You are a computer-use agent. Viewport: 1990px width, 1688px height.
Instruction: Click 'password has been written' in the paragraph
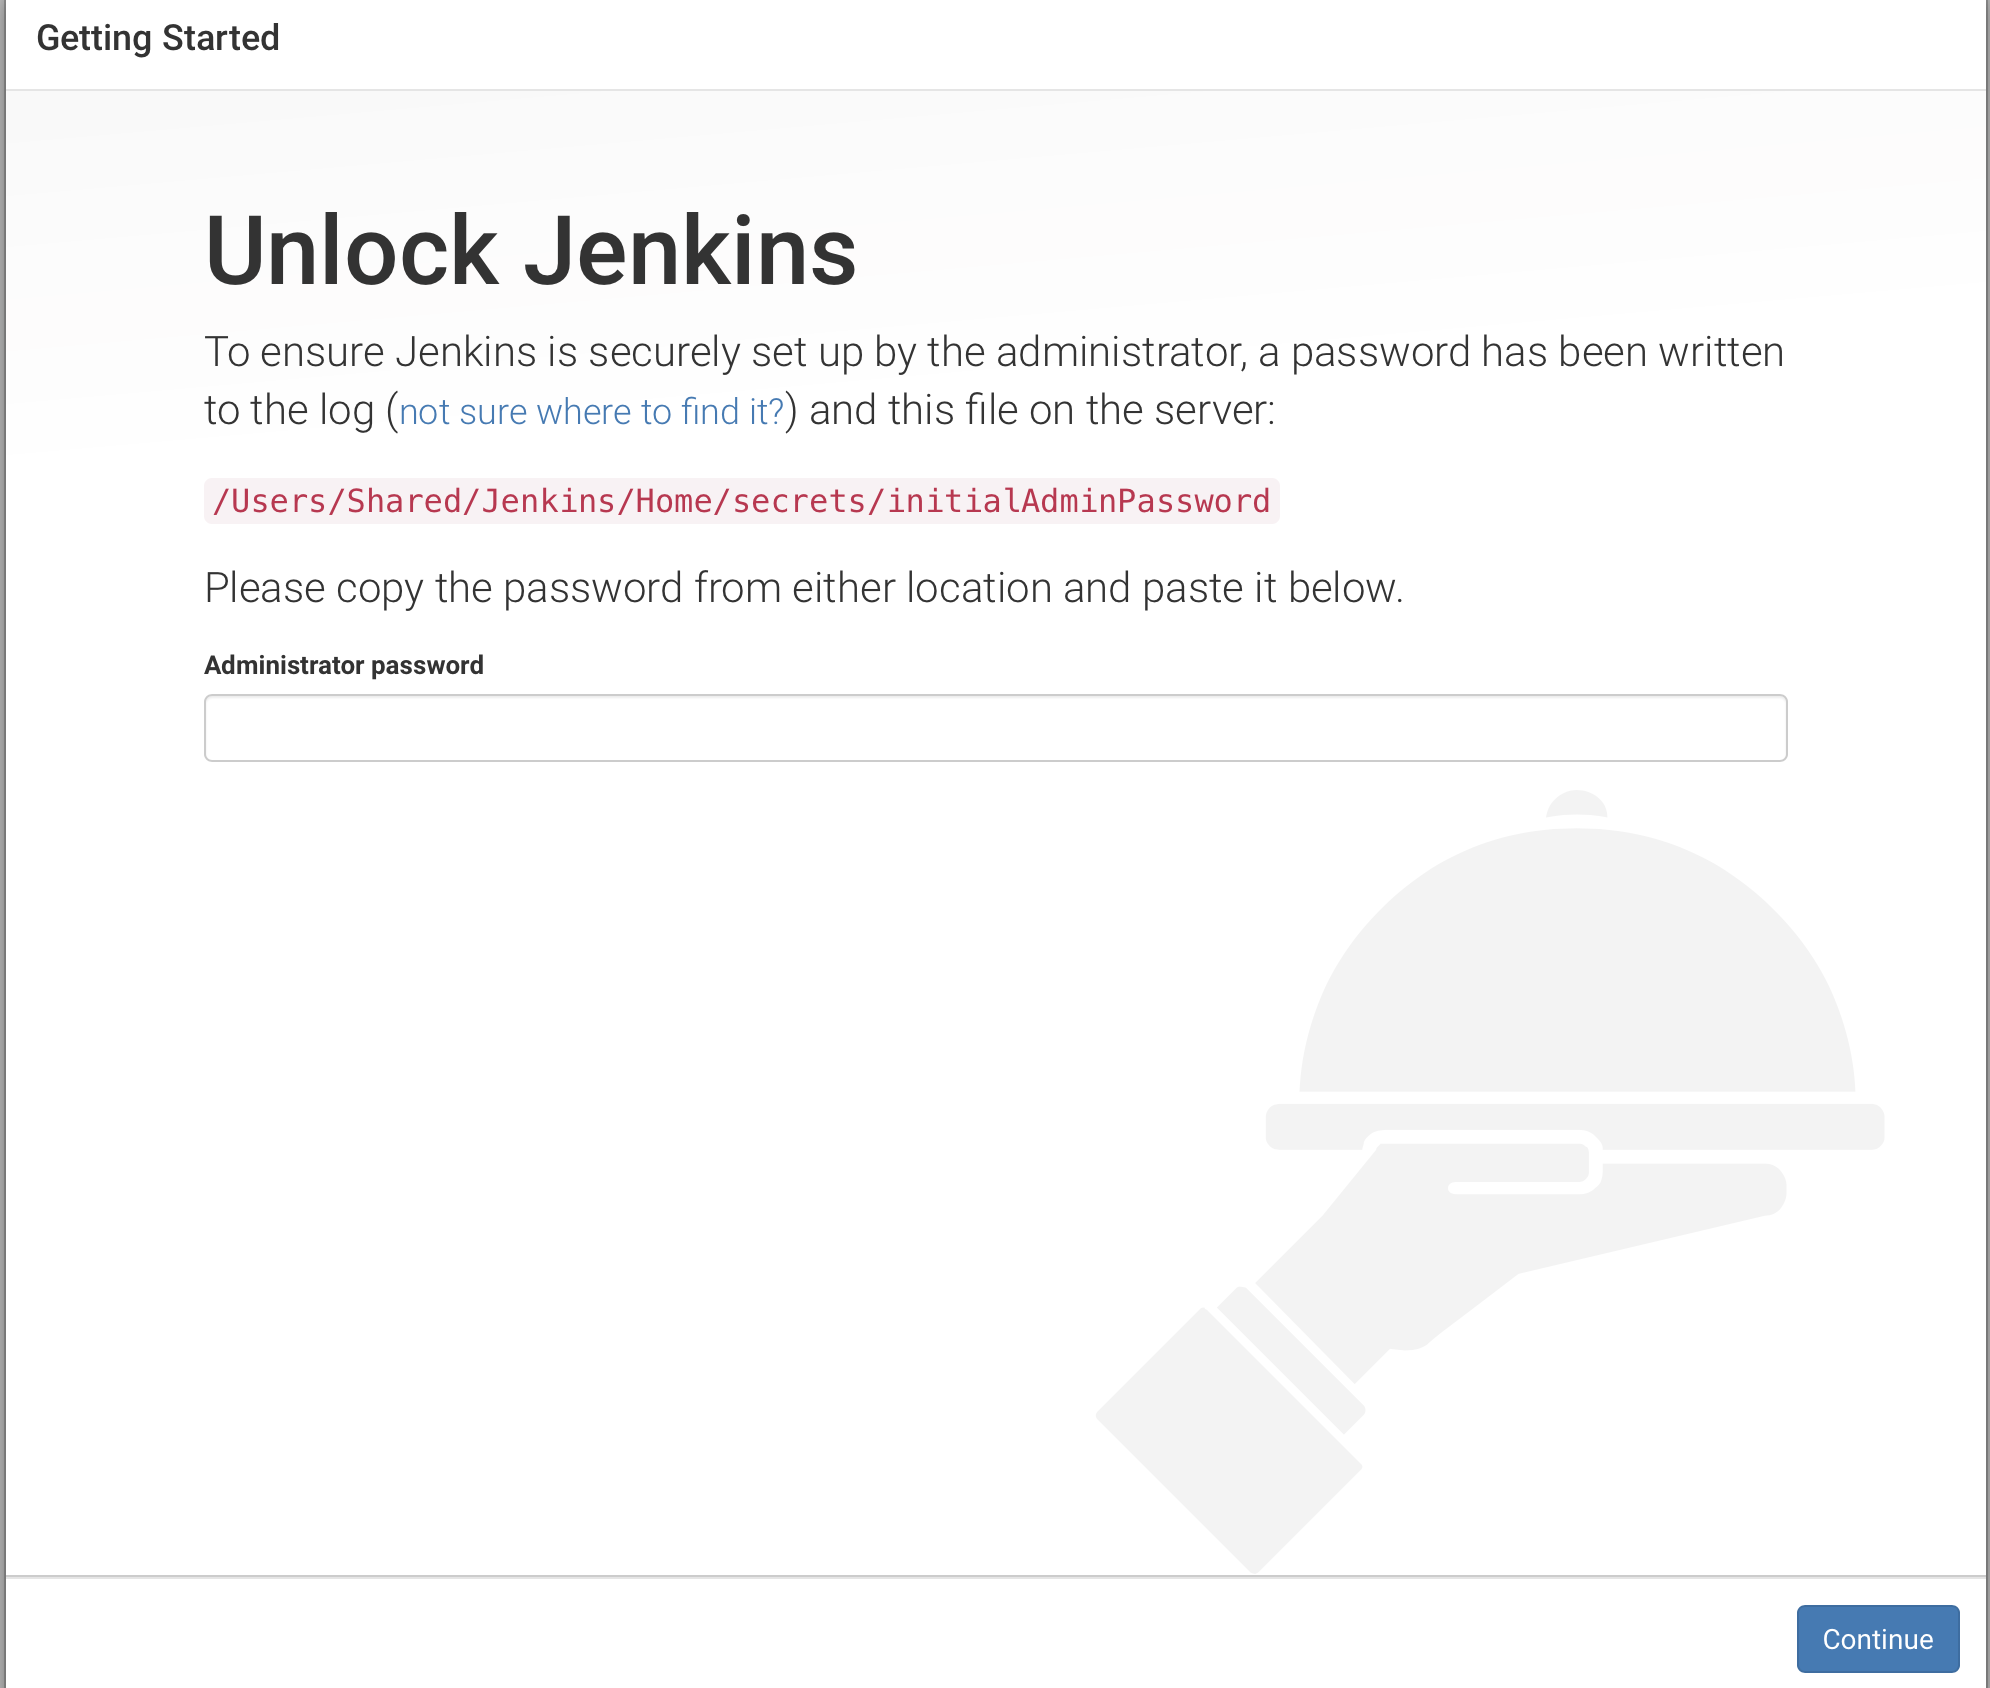[1537, 352]
